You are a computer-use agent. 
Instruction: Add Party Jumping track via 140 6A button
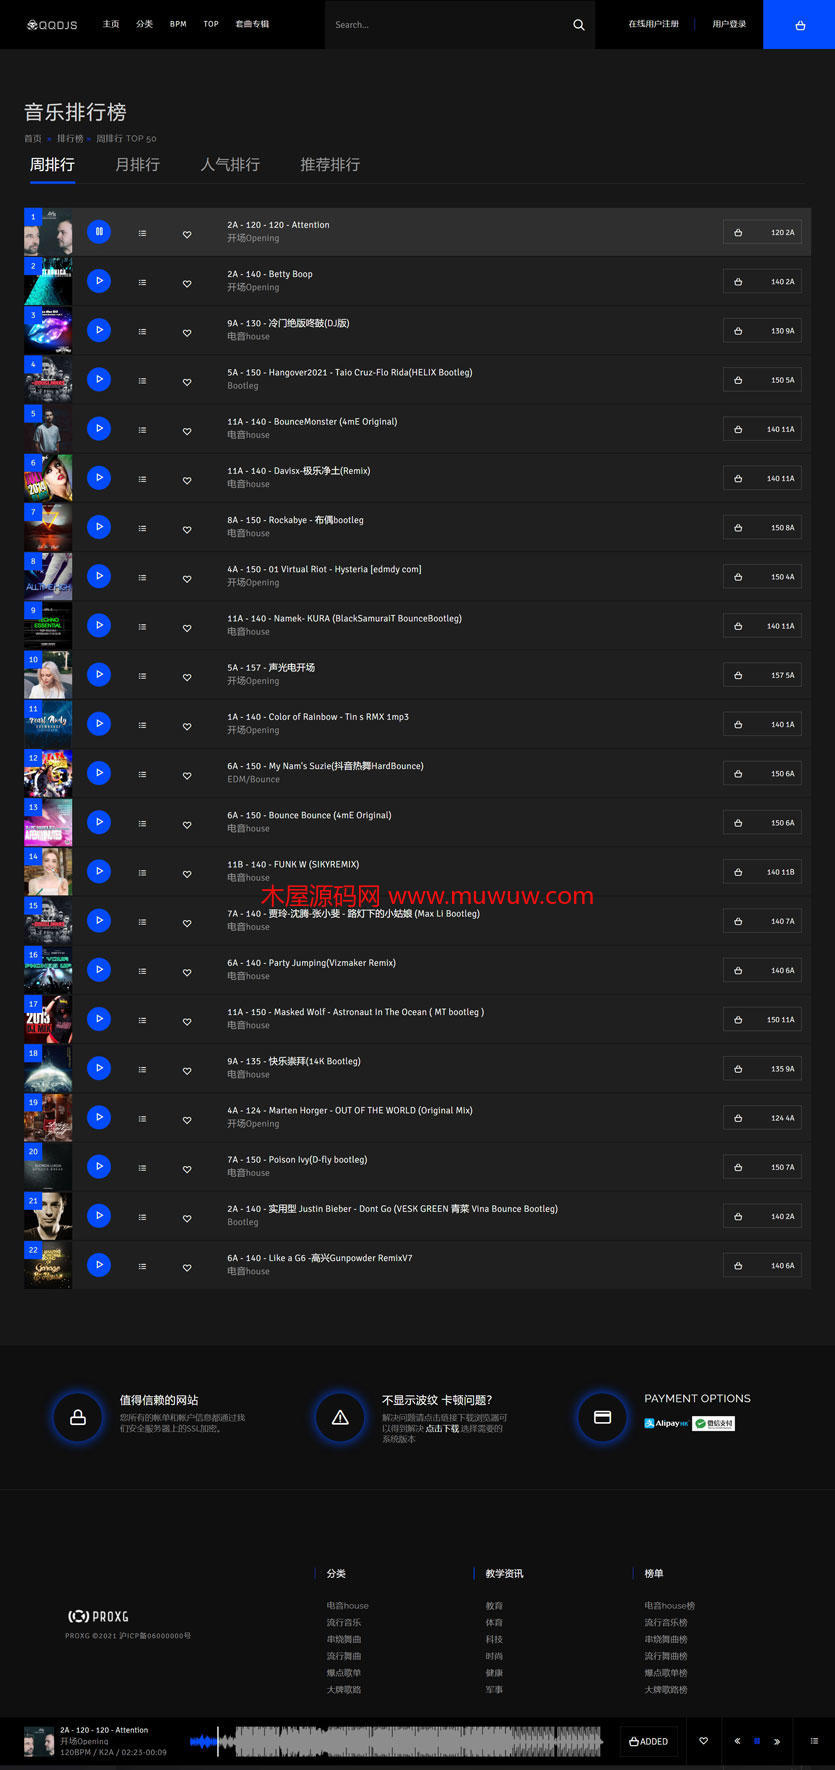point(762,970)
